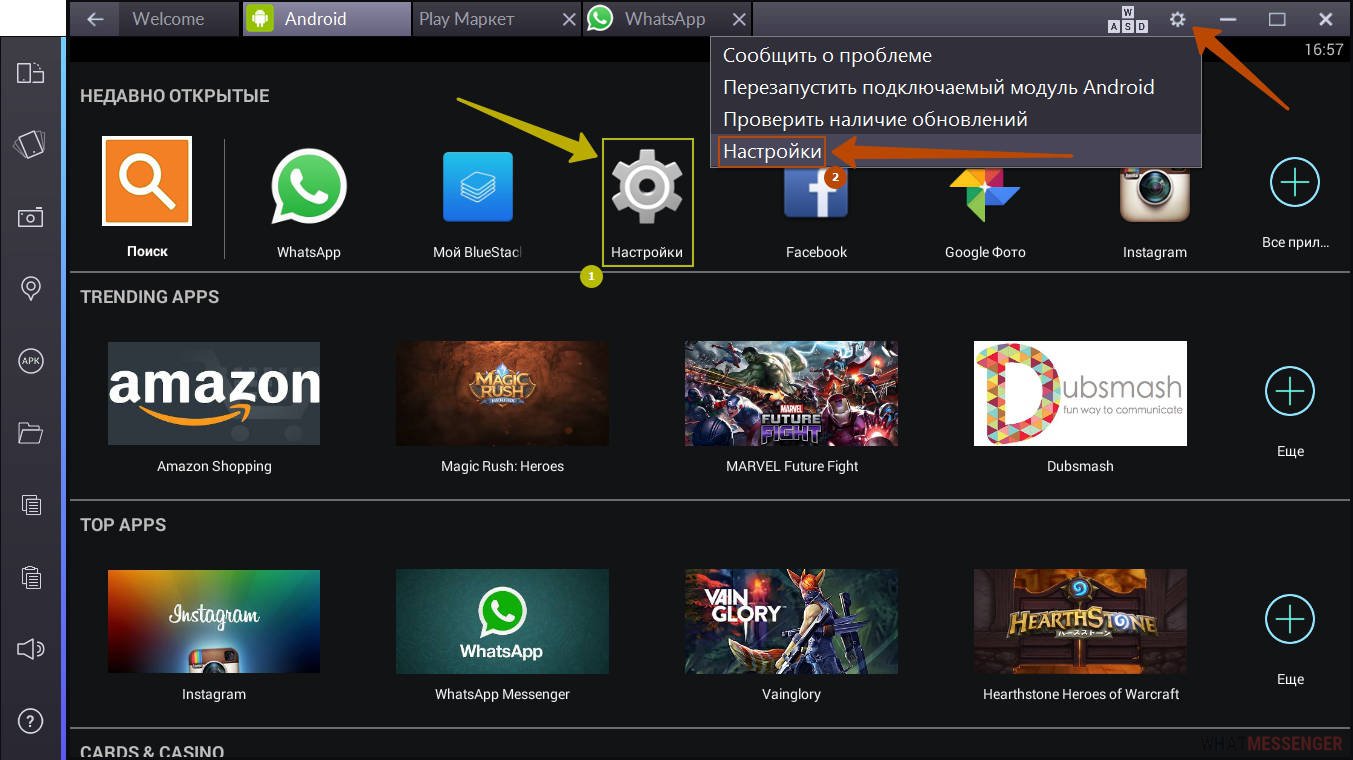Click the clipboard paste sidebar icon
1353x760 pixels.
pyautogui.click(x=31, y=577)
